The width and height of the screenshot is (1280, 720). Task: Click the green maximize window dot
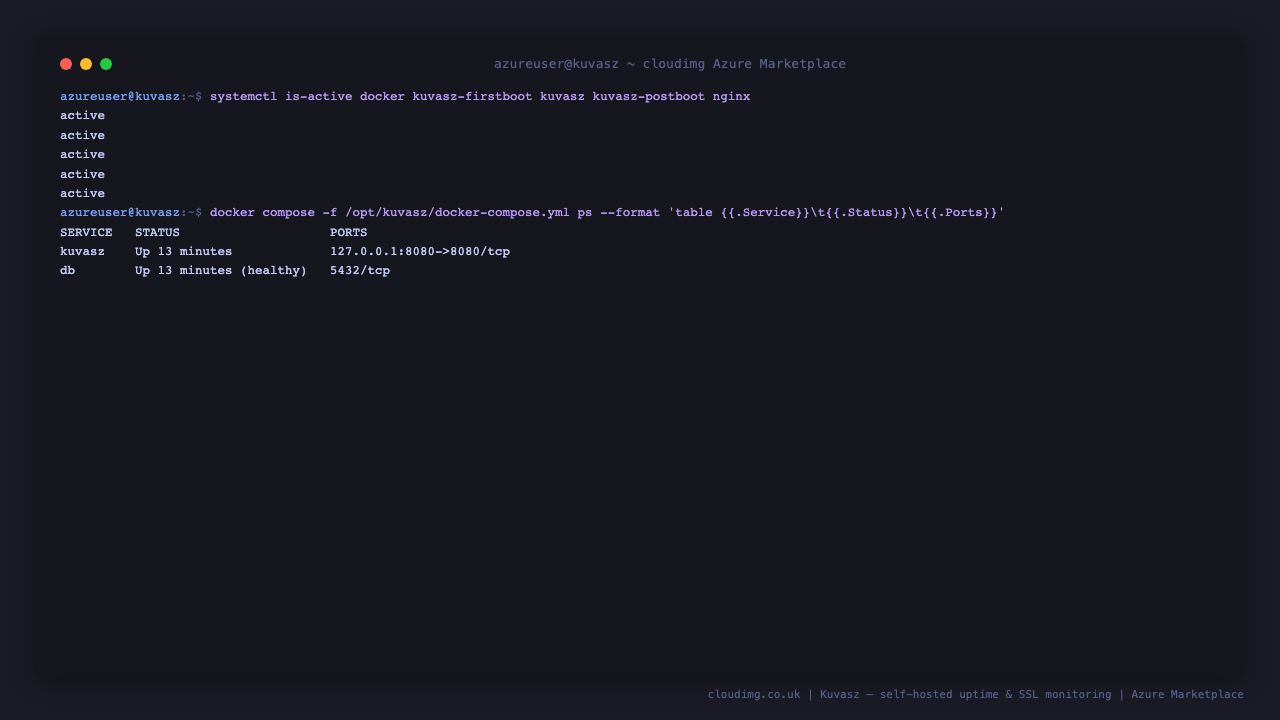[106, 64]
